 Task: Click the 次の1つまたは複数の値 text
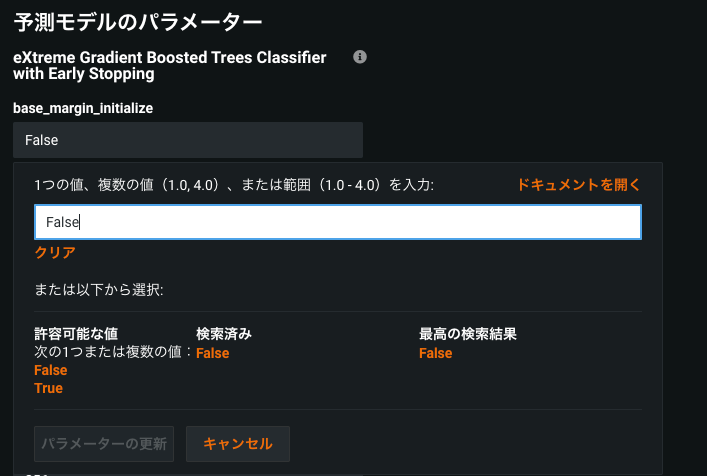point(113,352)
